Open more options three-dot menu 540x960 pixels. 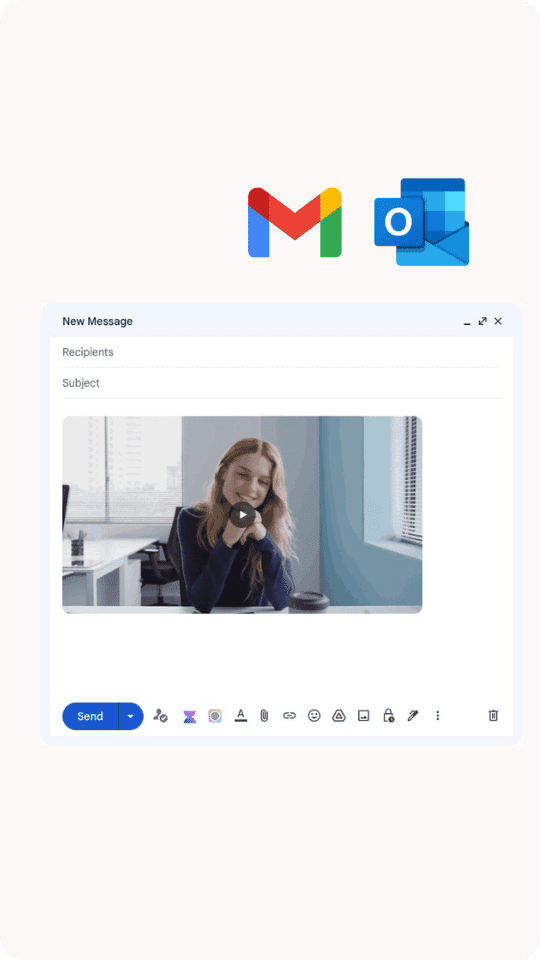[x=437, y=715]
